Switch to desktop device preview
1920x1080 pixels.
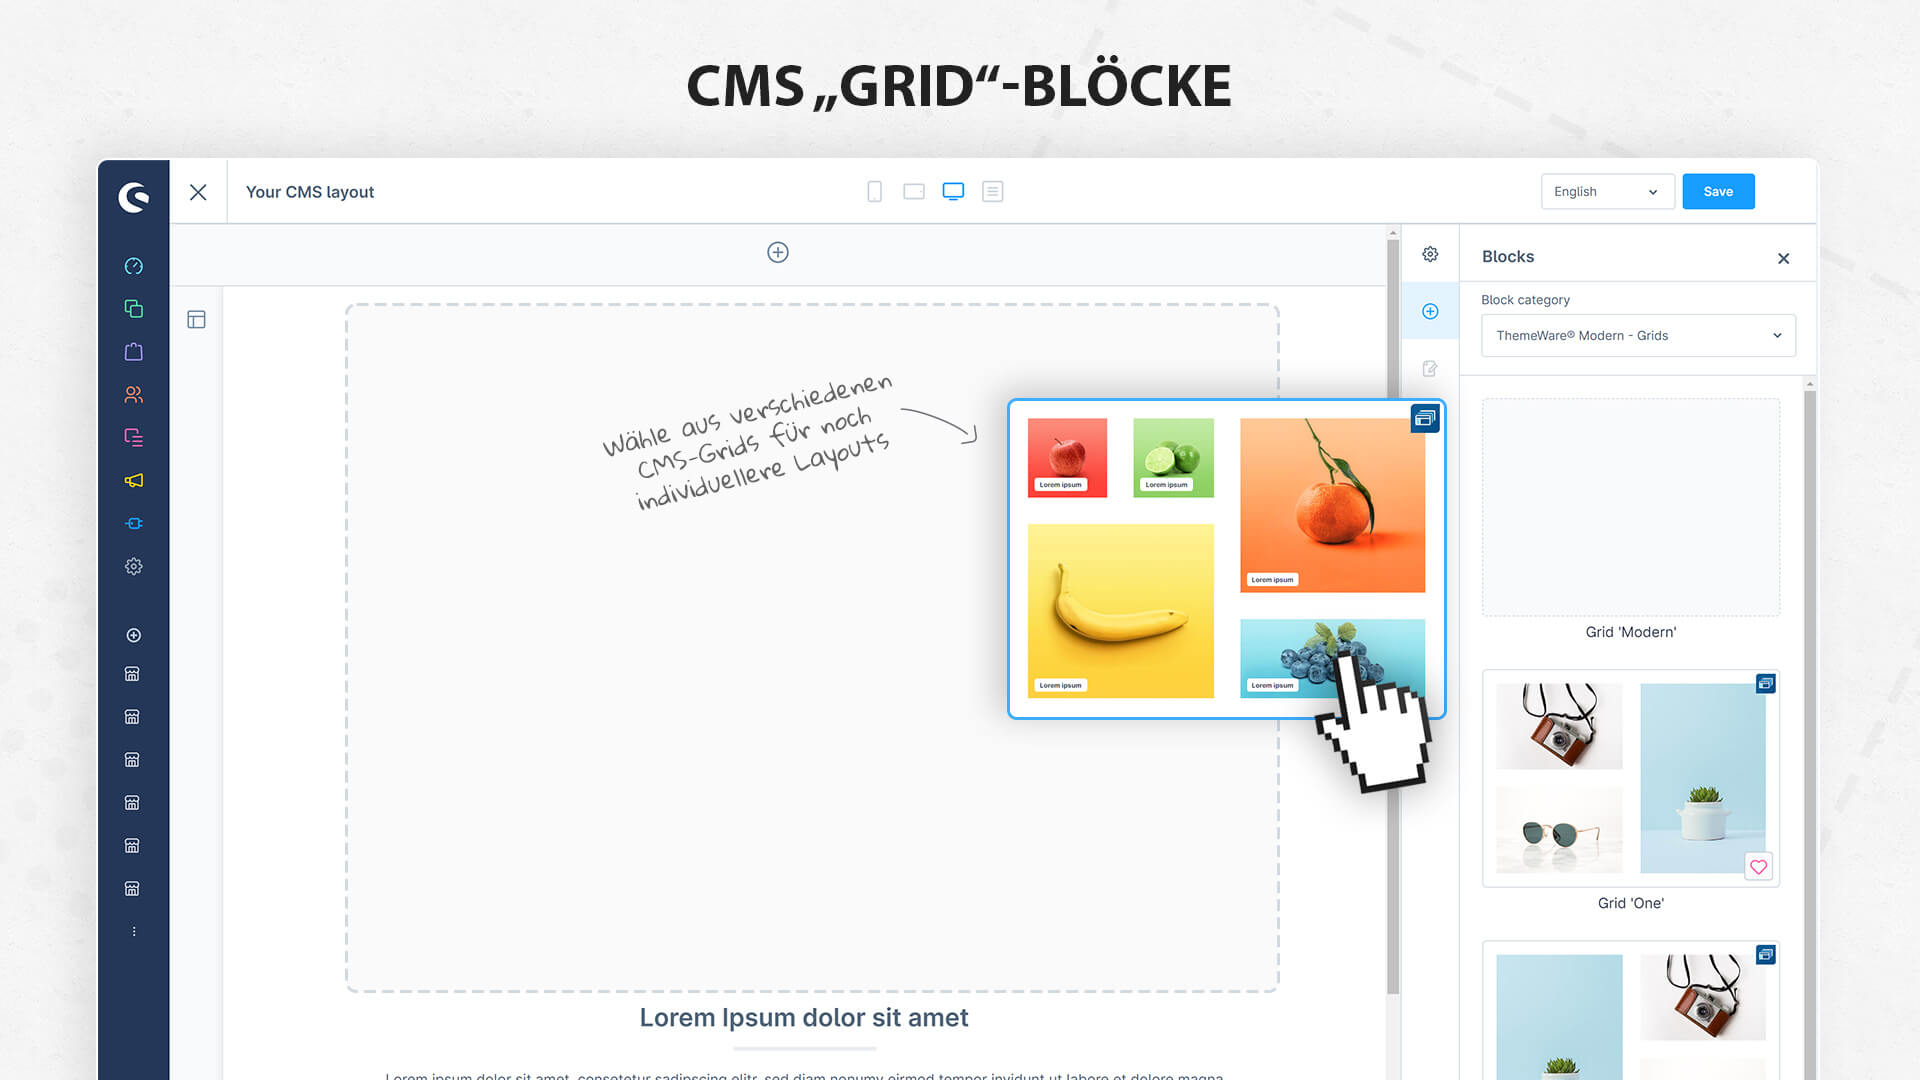[952, 191]
